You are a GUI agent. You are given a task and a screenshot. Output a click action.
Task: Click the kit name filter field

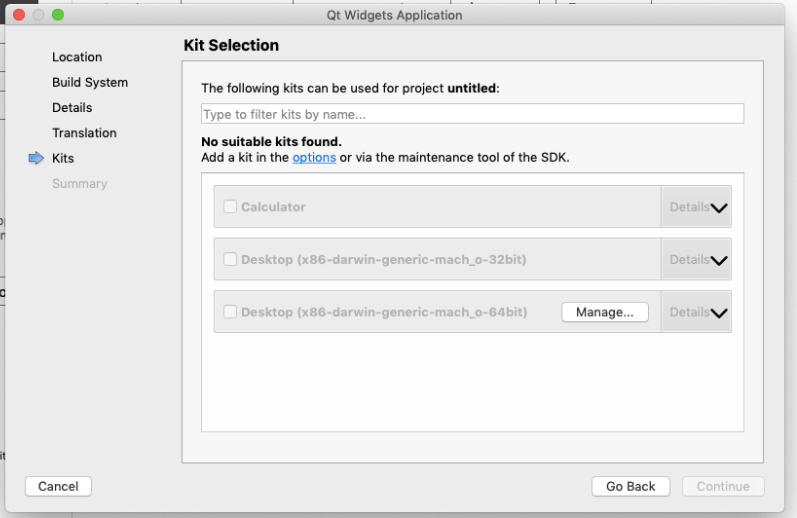click(x=472, y=114)
